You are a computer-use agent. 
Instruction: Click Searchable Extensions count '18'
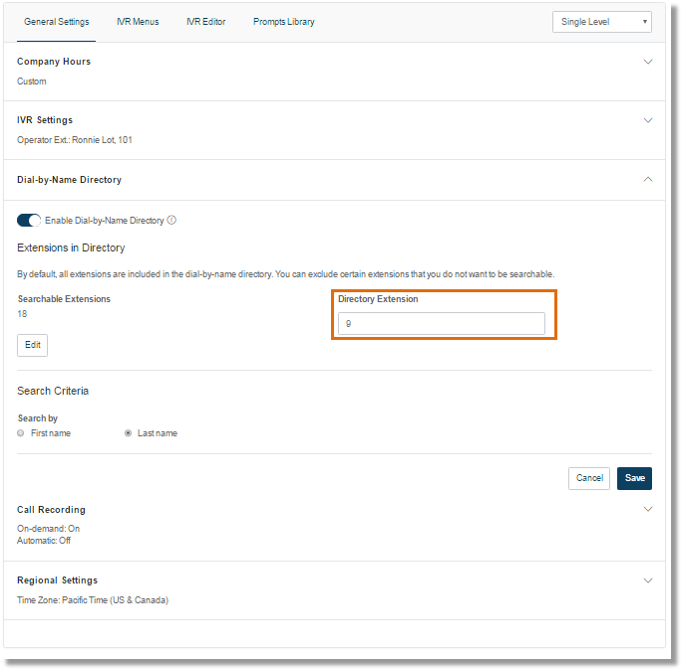click(22, 314)
